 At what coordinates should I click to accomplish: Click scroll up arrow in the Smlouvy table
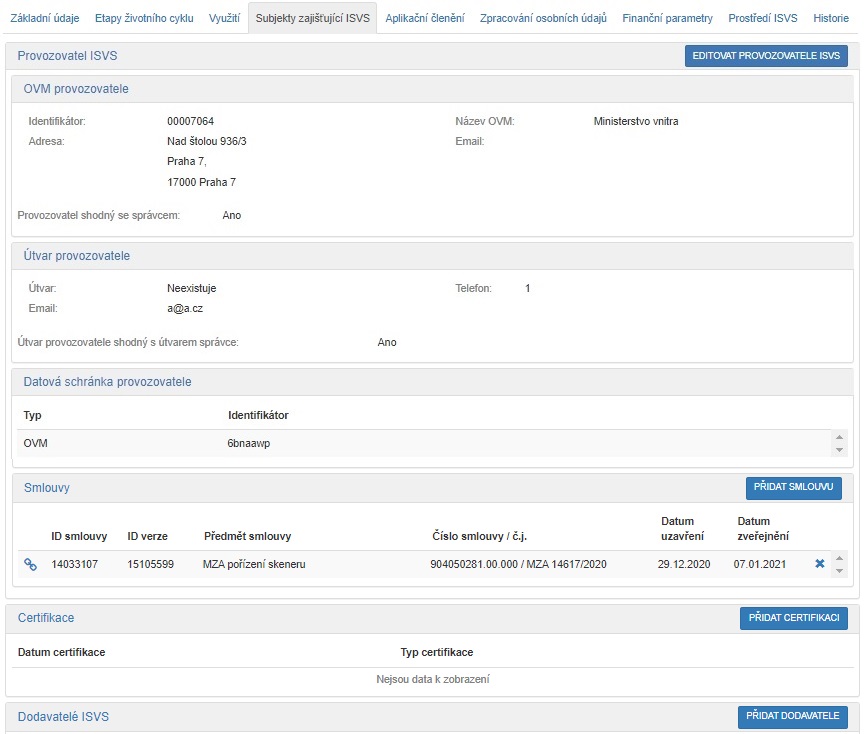click(x=839, y=558)
